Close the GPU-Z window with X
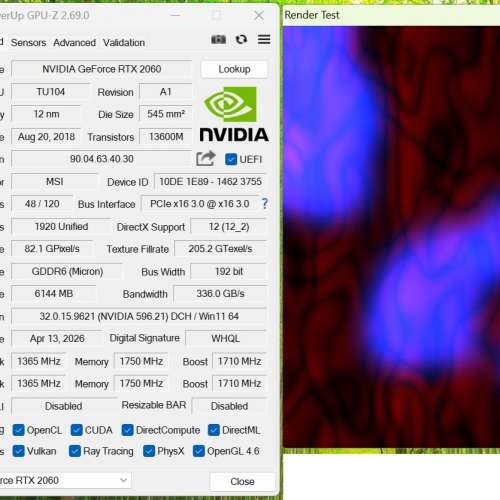This screenshot has width=500, height=500. 259,15
